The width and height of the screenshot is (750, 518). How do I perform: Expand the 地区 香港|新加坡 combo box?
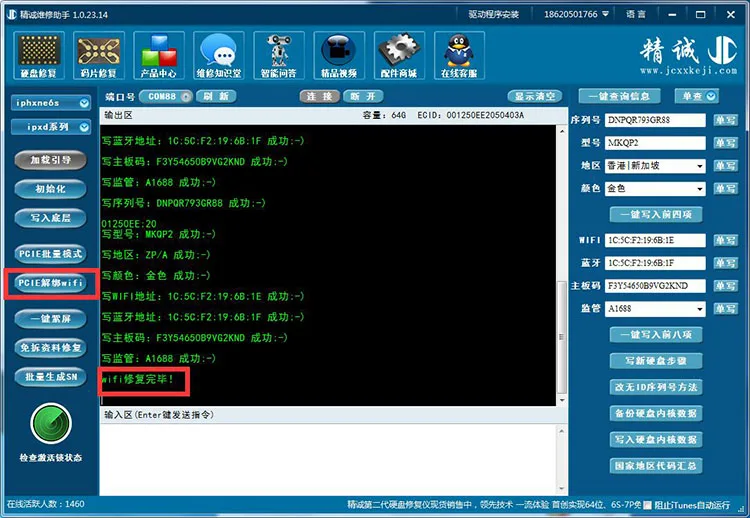click(x=700, y=166)
